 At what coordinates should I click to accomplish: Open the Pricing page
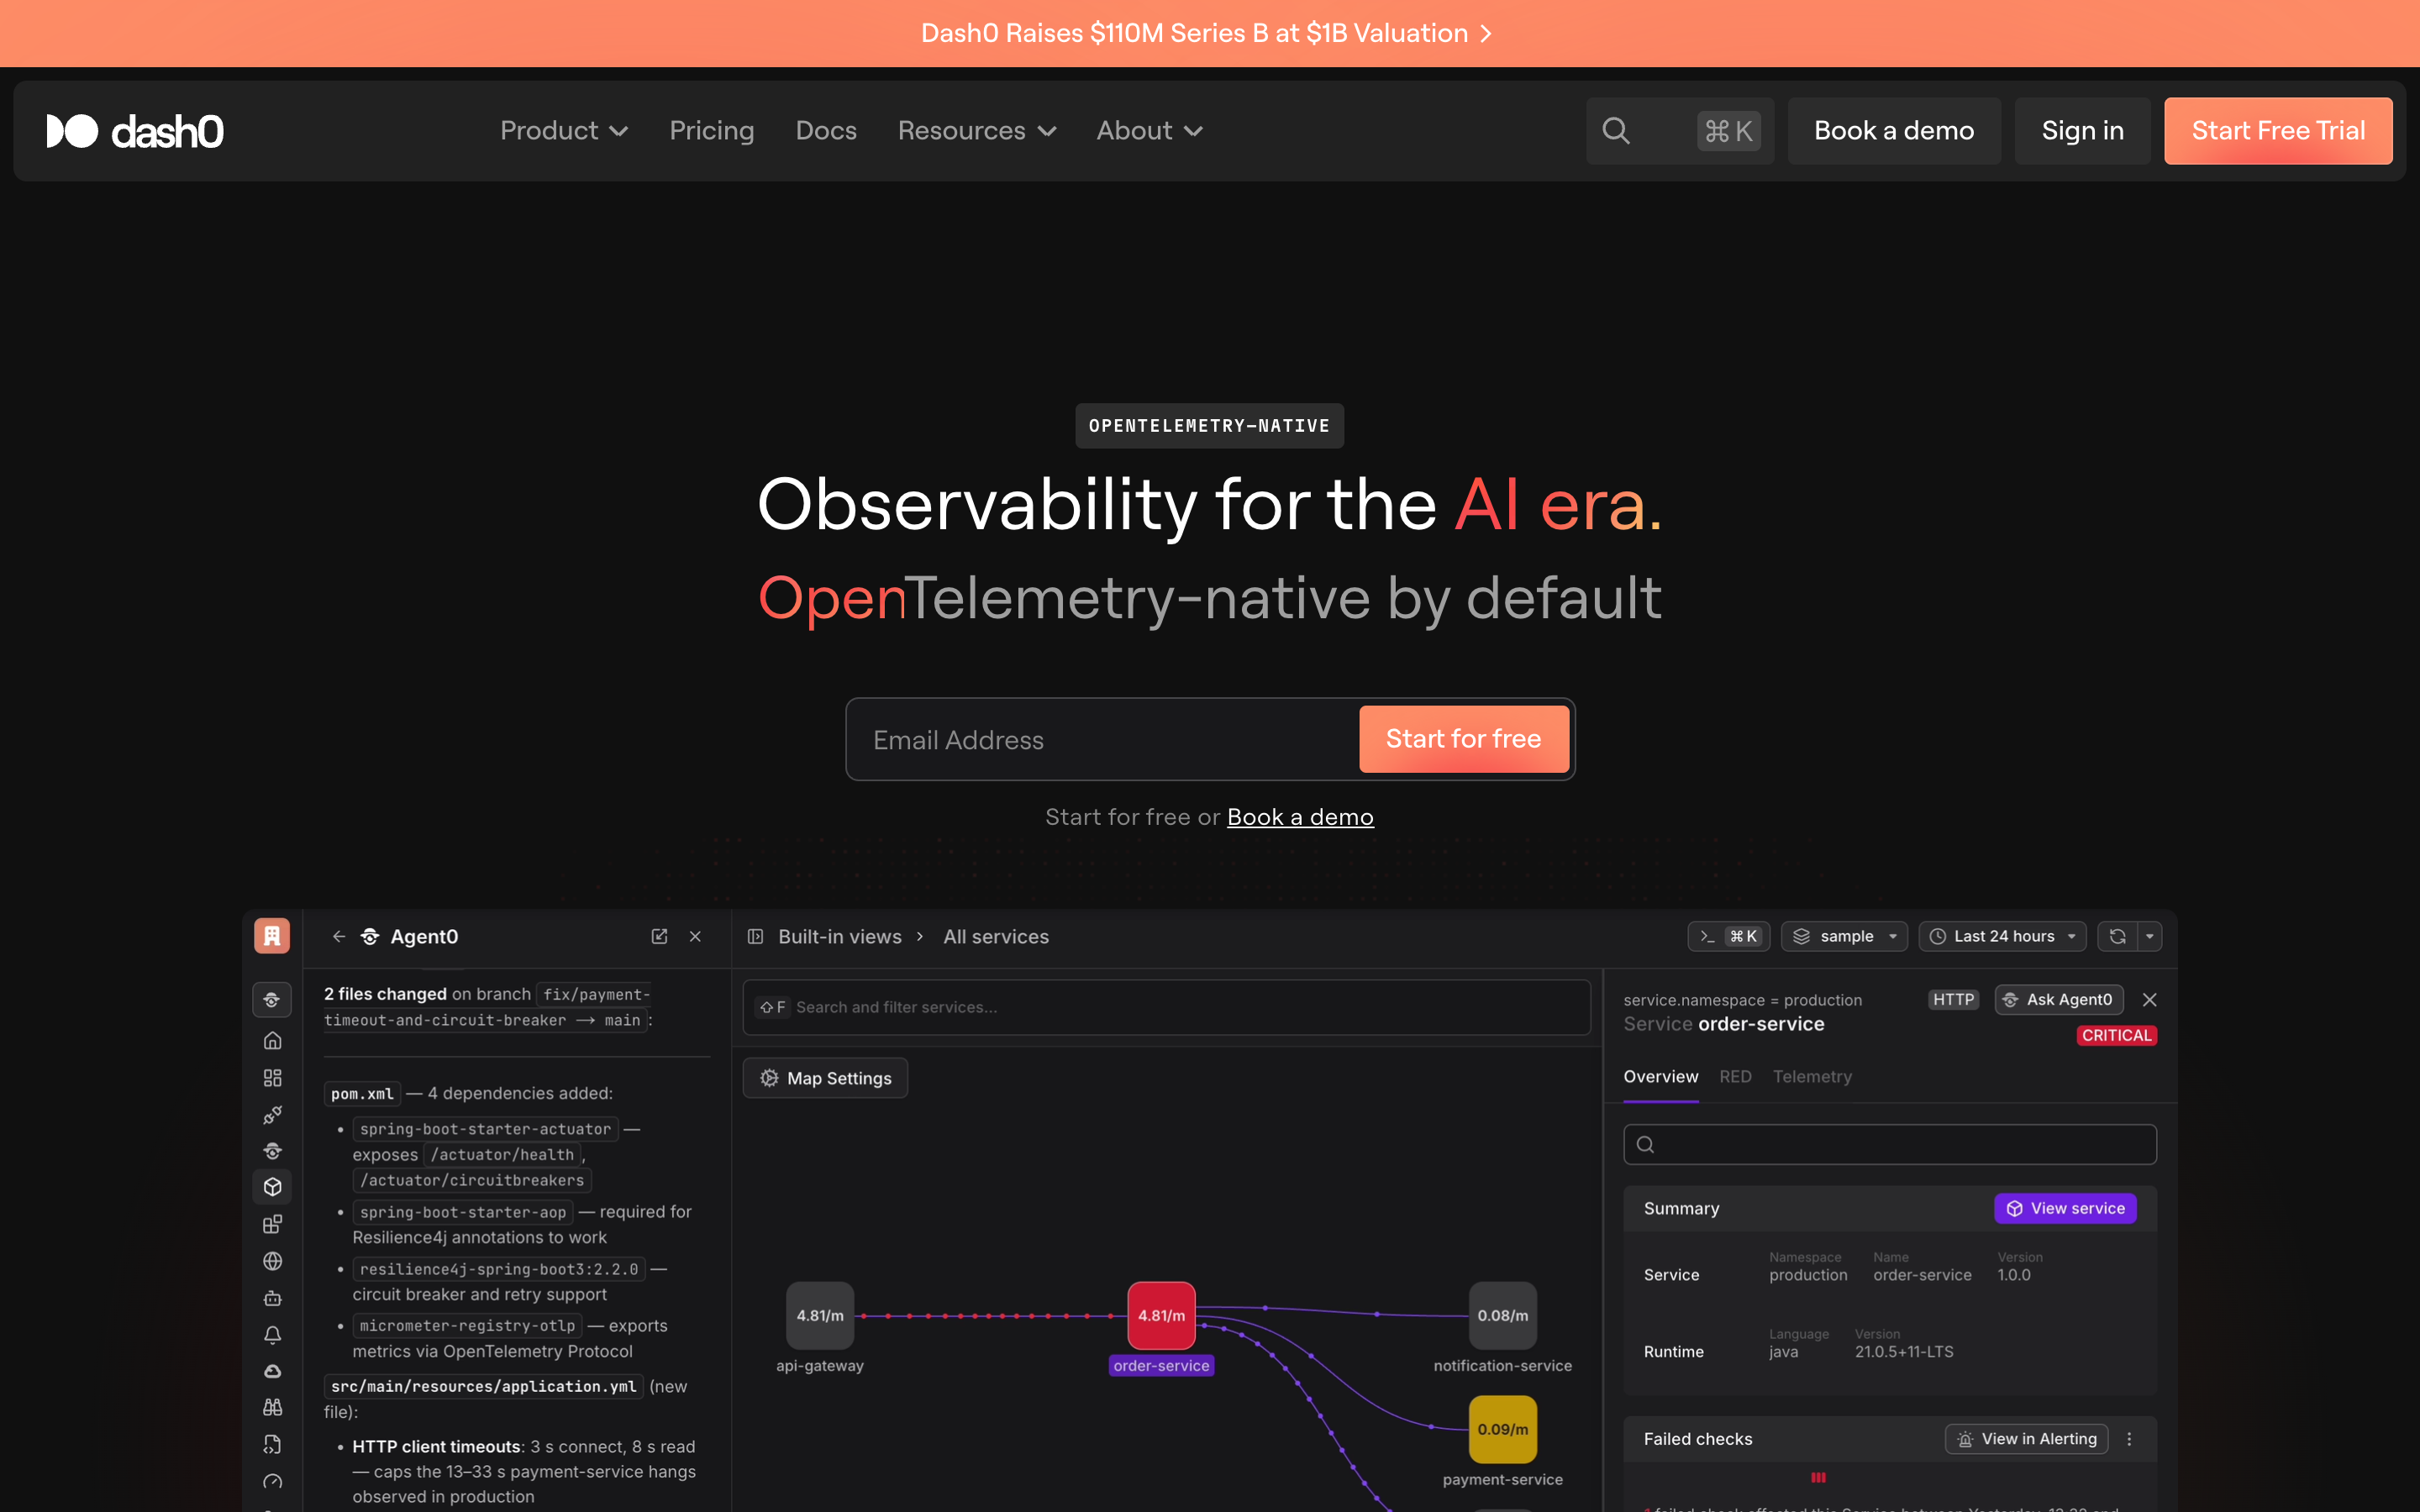pos(712,131)
